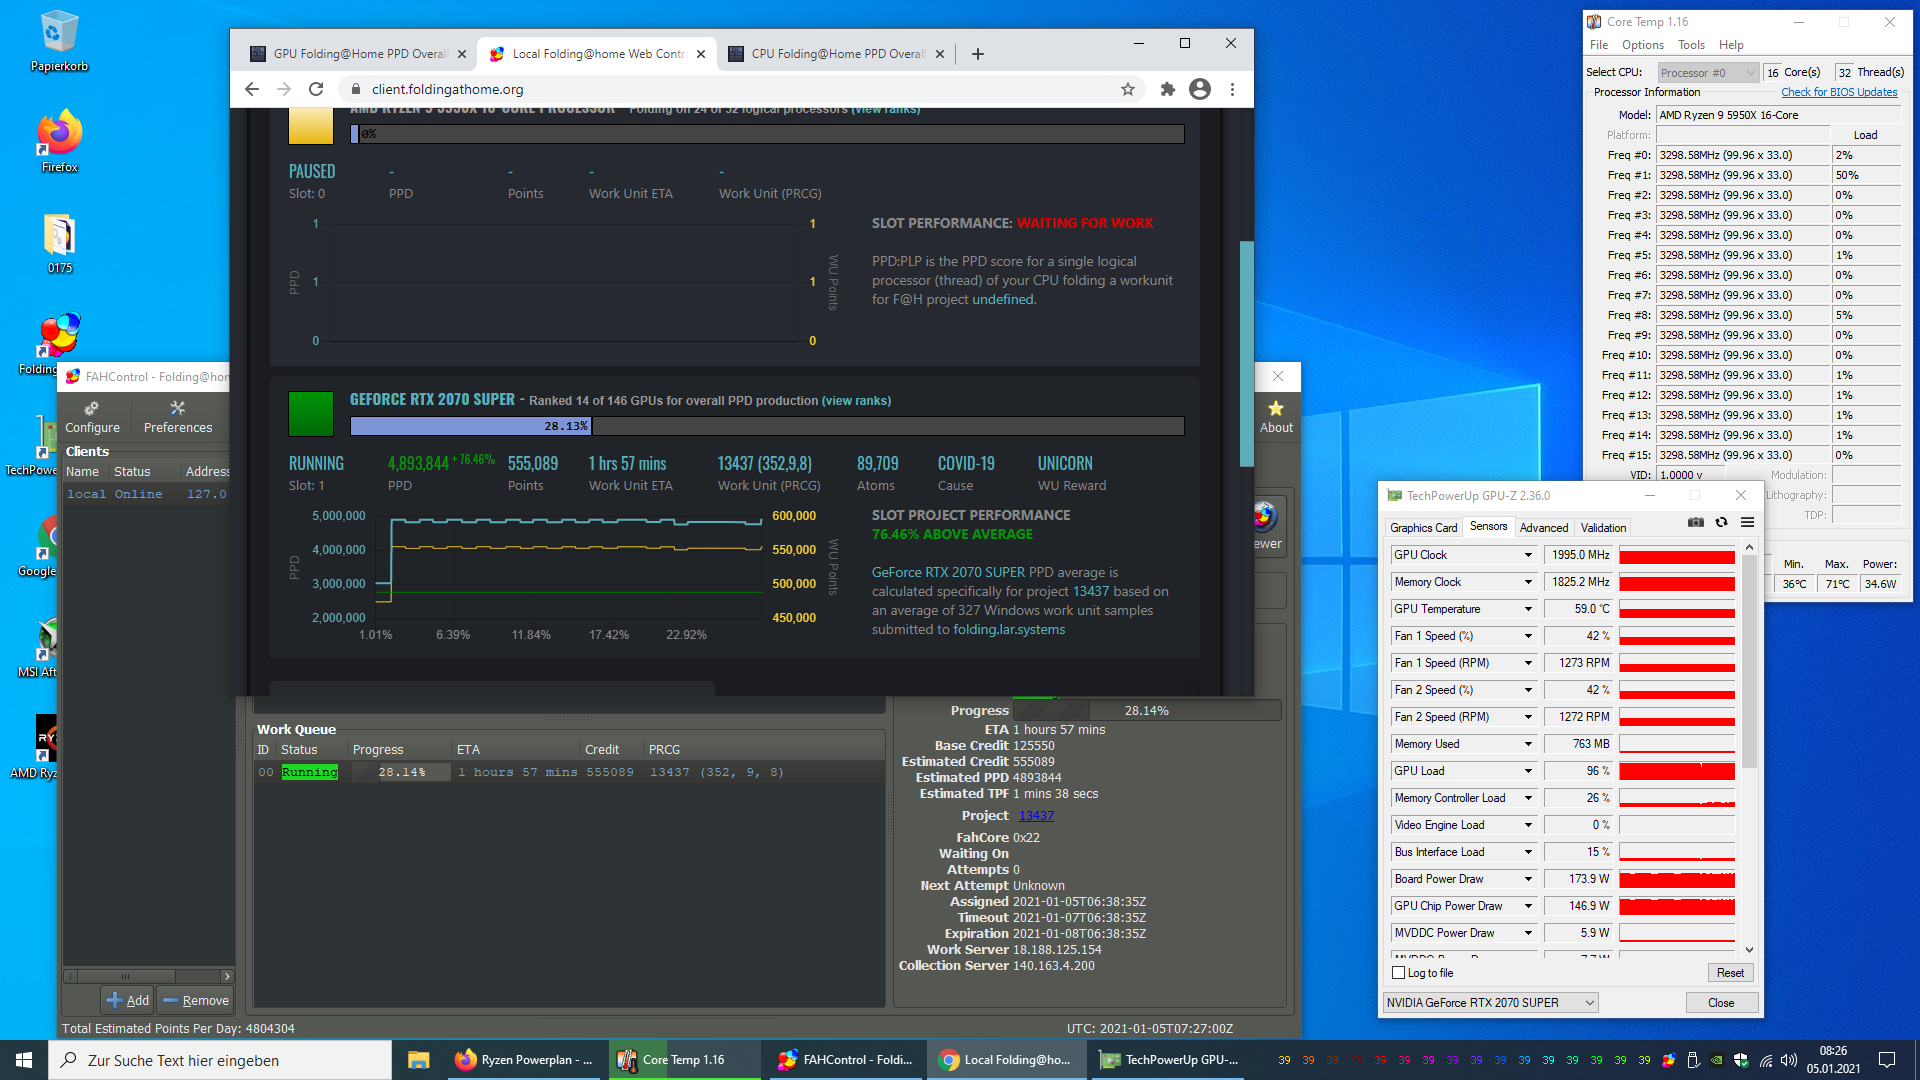Click the RTX 2070 SUPER progress bar
Viewport: 1920px width, 1080px height.
766,426
